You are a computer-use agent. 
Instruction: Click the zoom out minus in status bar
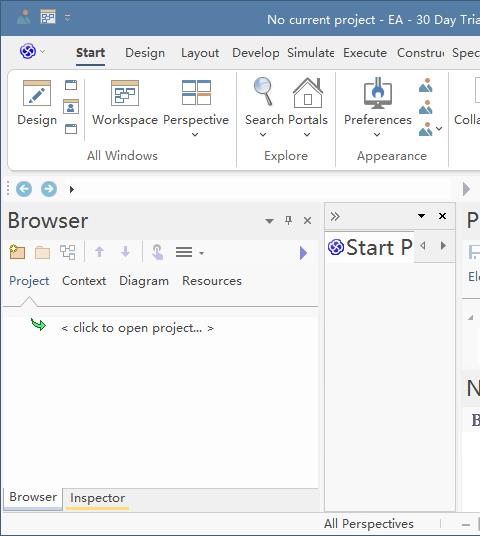pyautogui.click(x=466, y=524)
